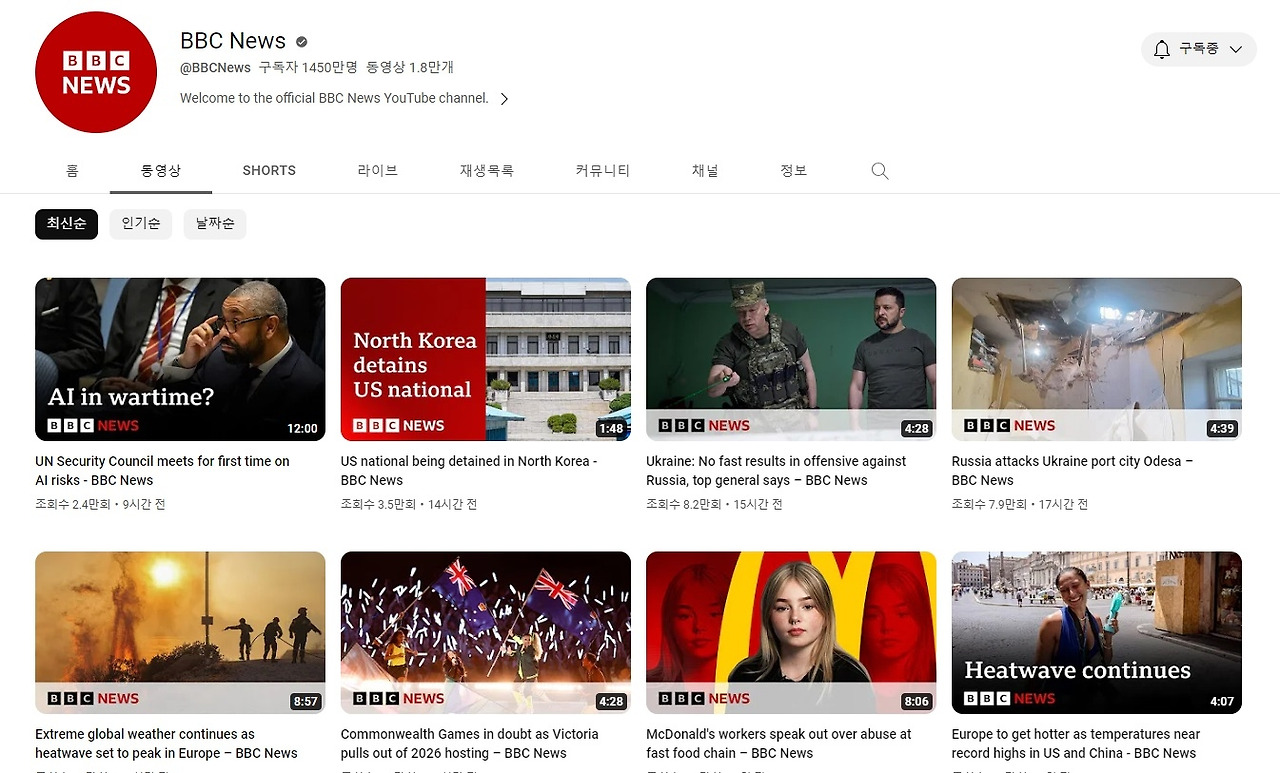Click the 8:57 duration badge

(305, 701)
